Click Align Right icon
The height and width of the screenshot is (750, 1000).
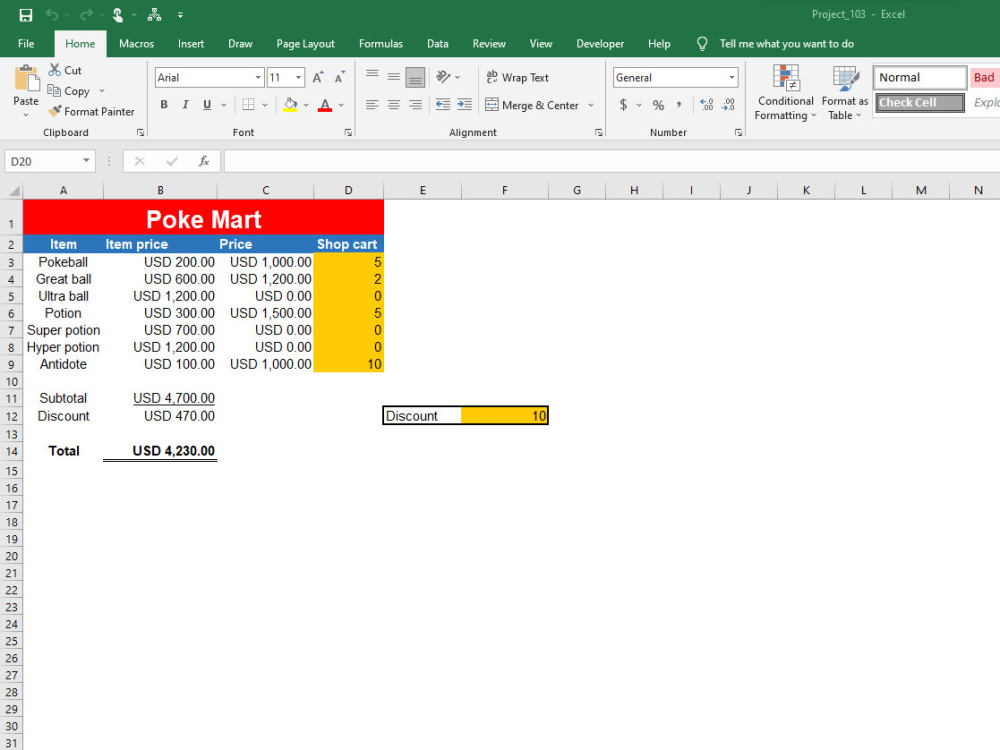[415, 105]
